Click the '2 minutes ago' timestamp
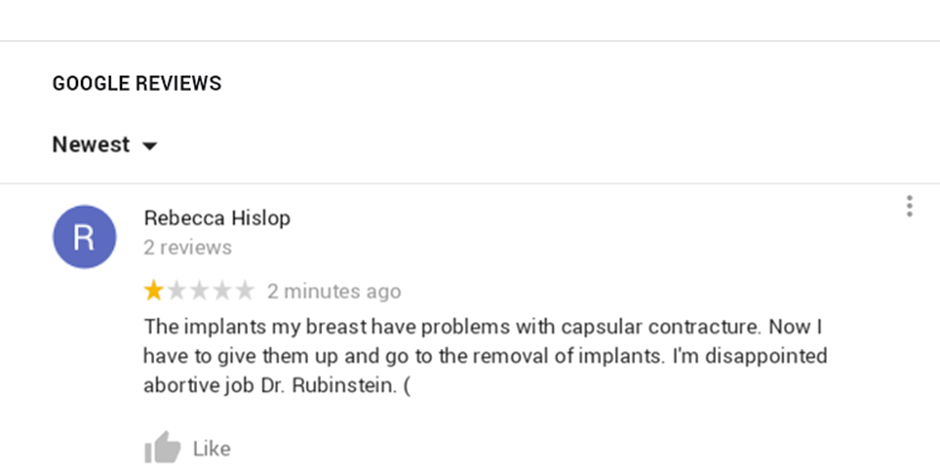 tap(334, 291)
